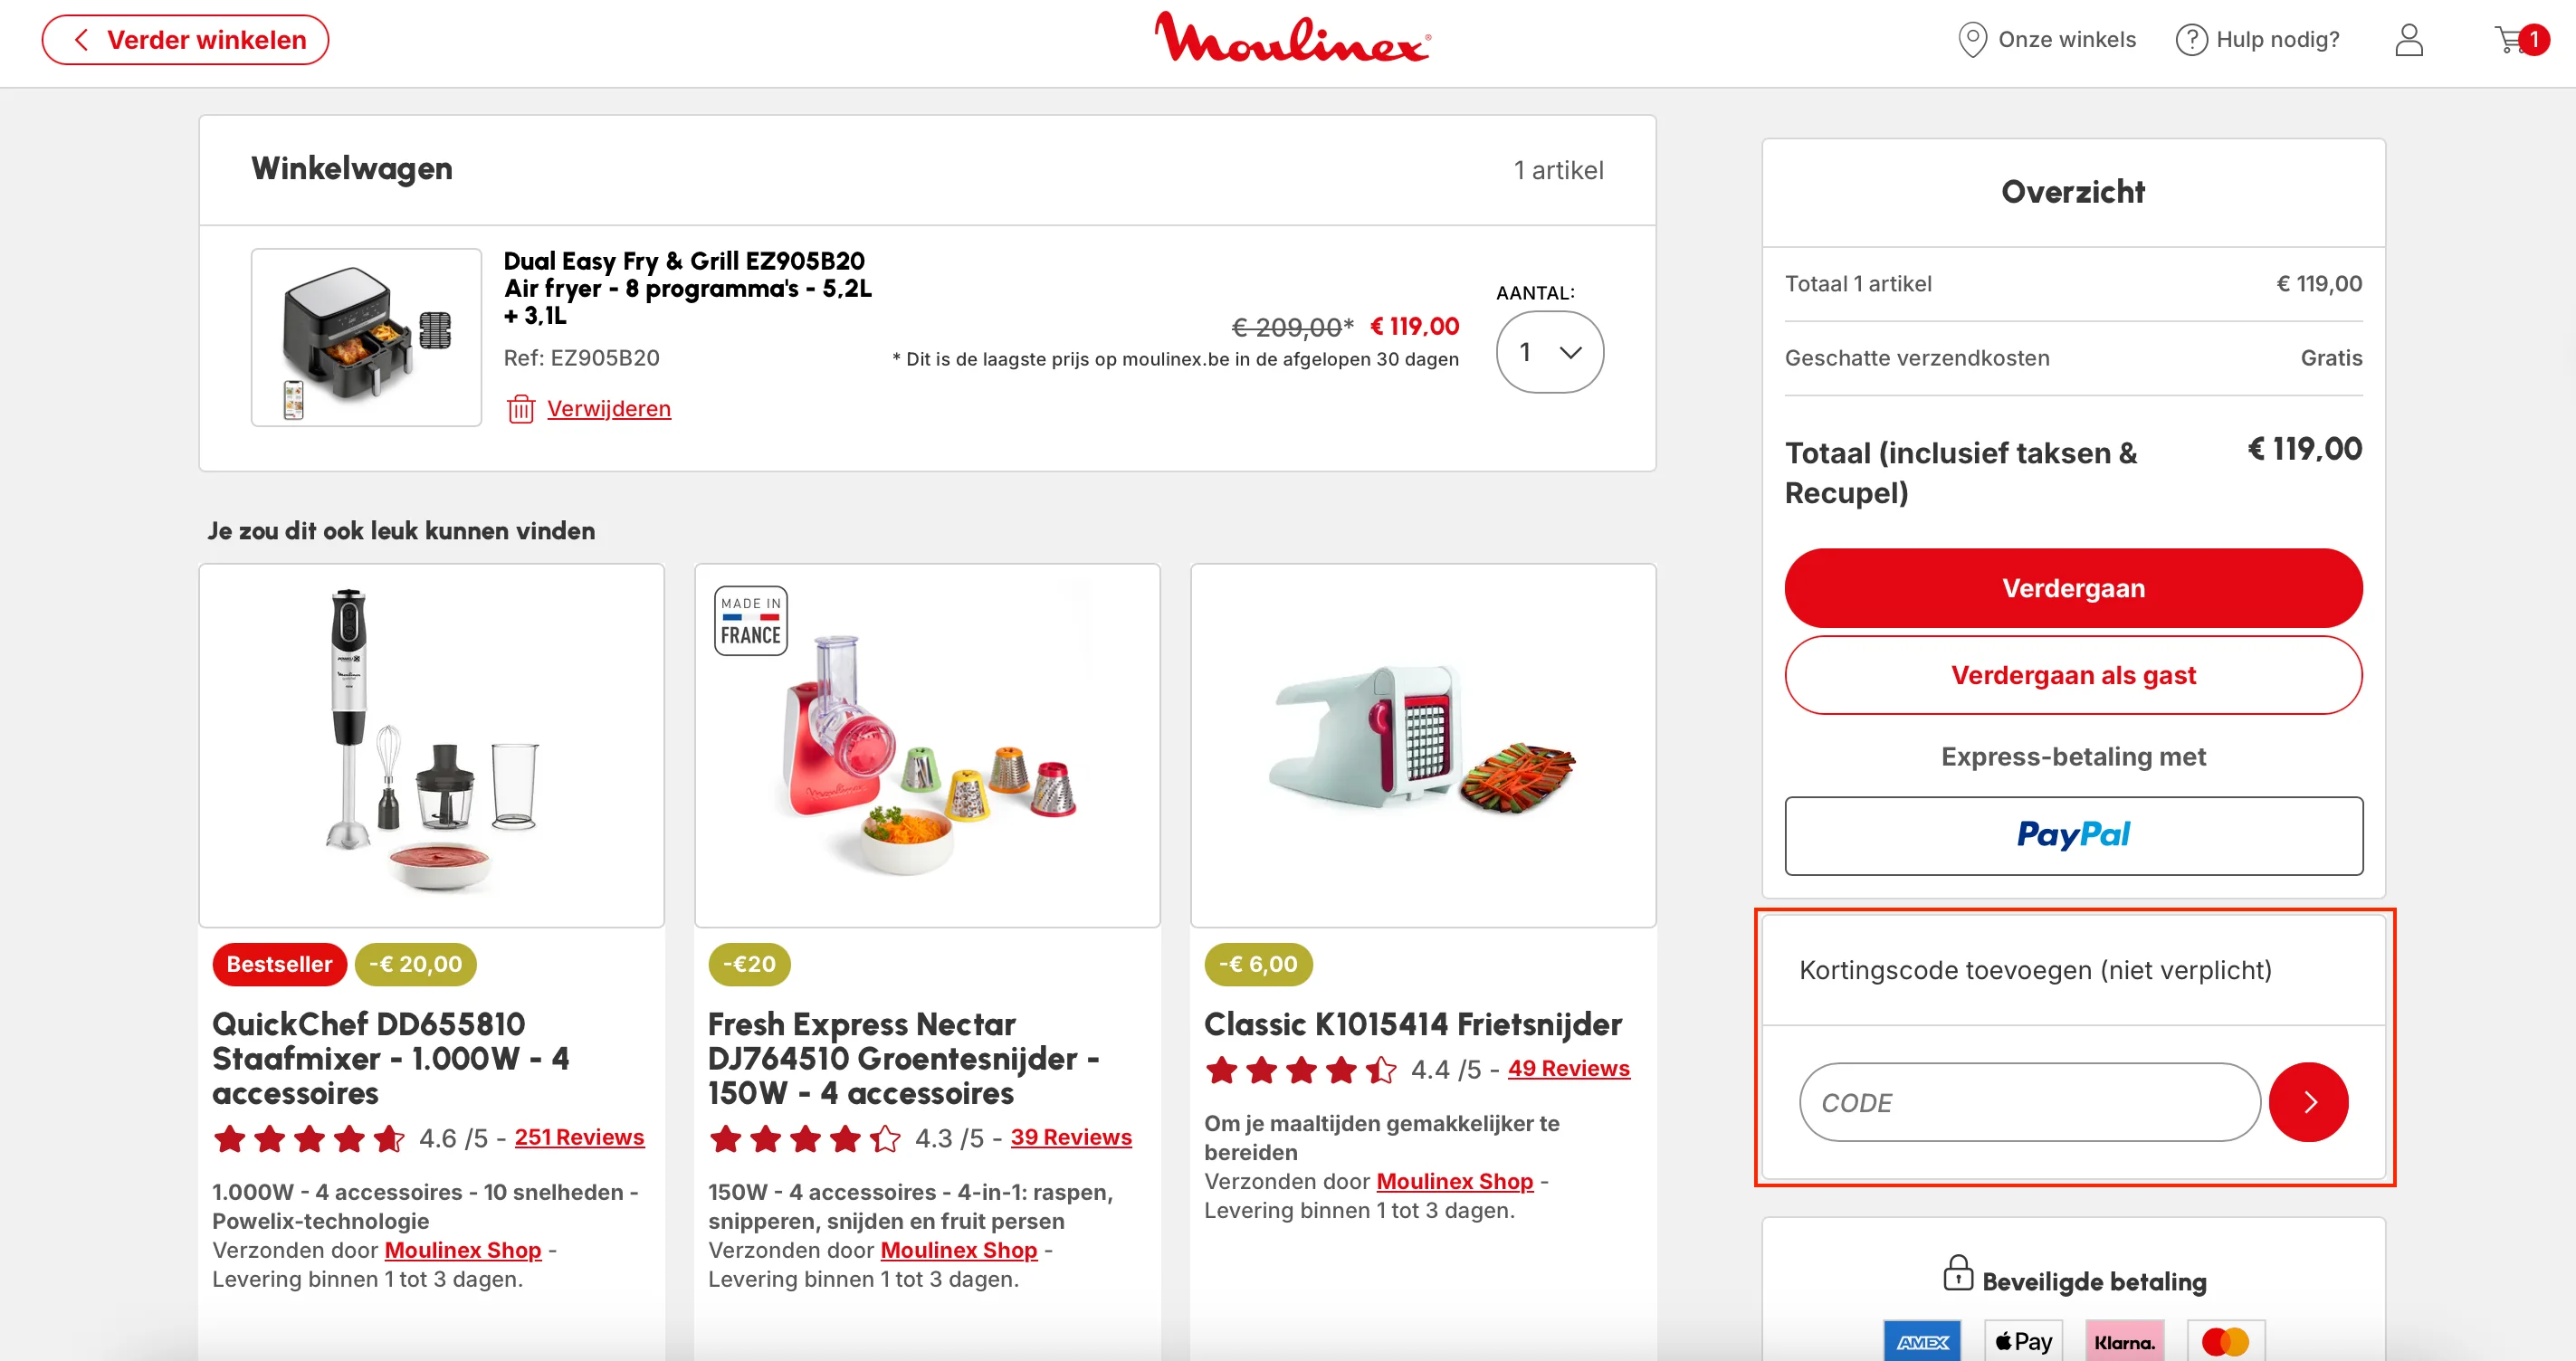Expand Kortingscode toevoegen section header

tap(2073, 970)
